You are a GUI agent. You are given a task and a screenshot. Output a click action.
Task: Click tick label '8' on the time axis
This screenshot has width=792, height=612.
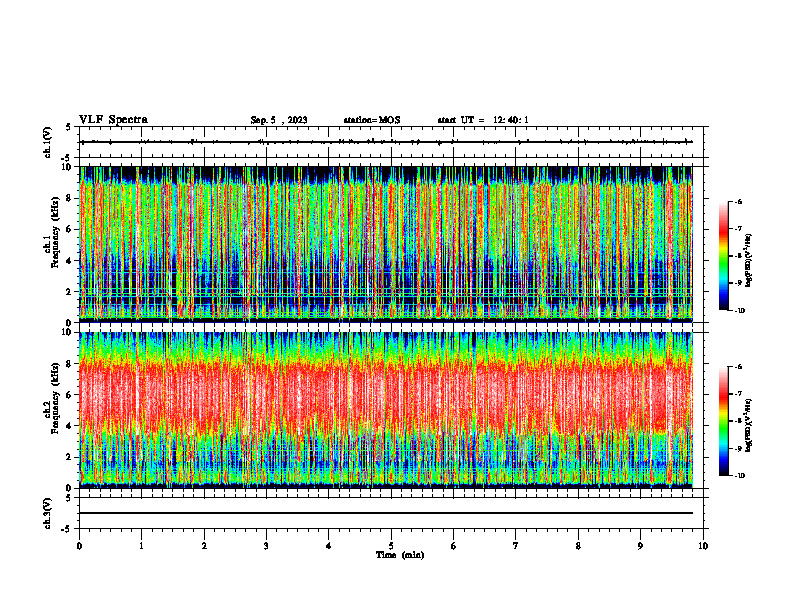tap(578, 546)
